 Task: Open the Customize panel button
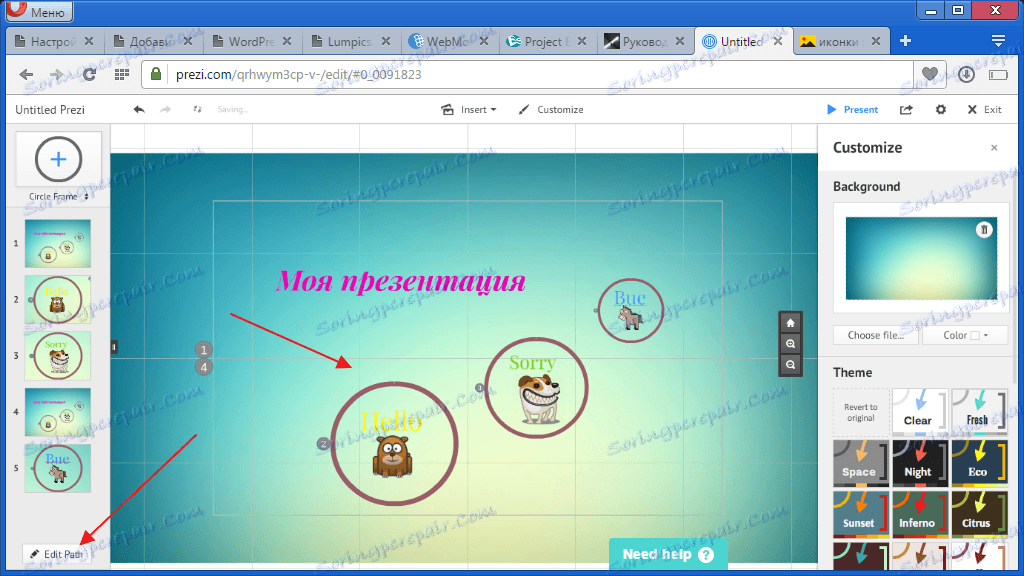551,110
